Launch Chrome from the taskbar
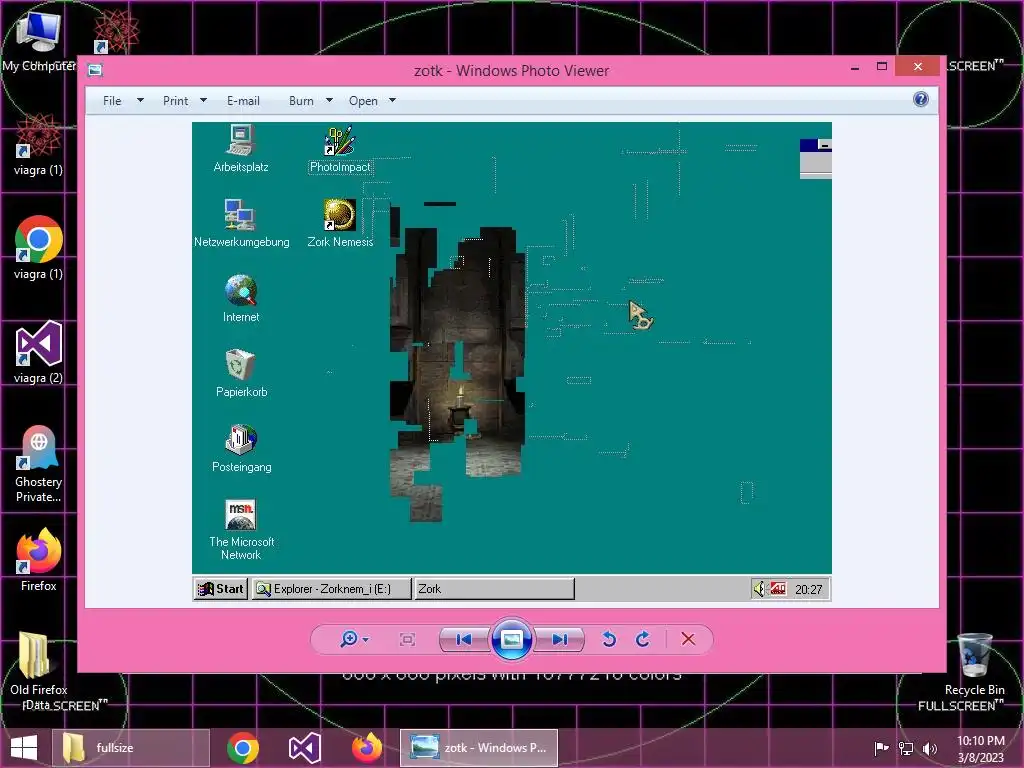Screen dimensions: 1024x768 tap(243, 748)
